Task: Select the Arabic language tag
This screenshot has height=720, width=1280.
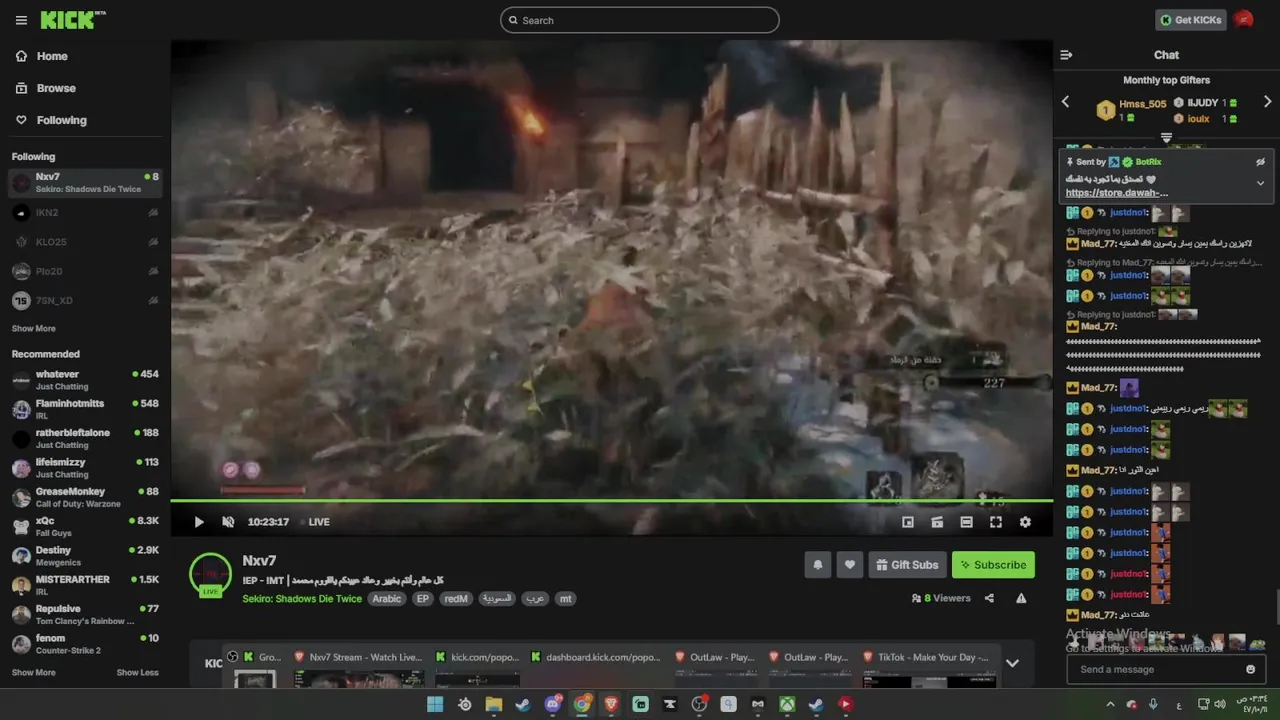Action: [x=387, y=599]
